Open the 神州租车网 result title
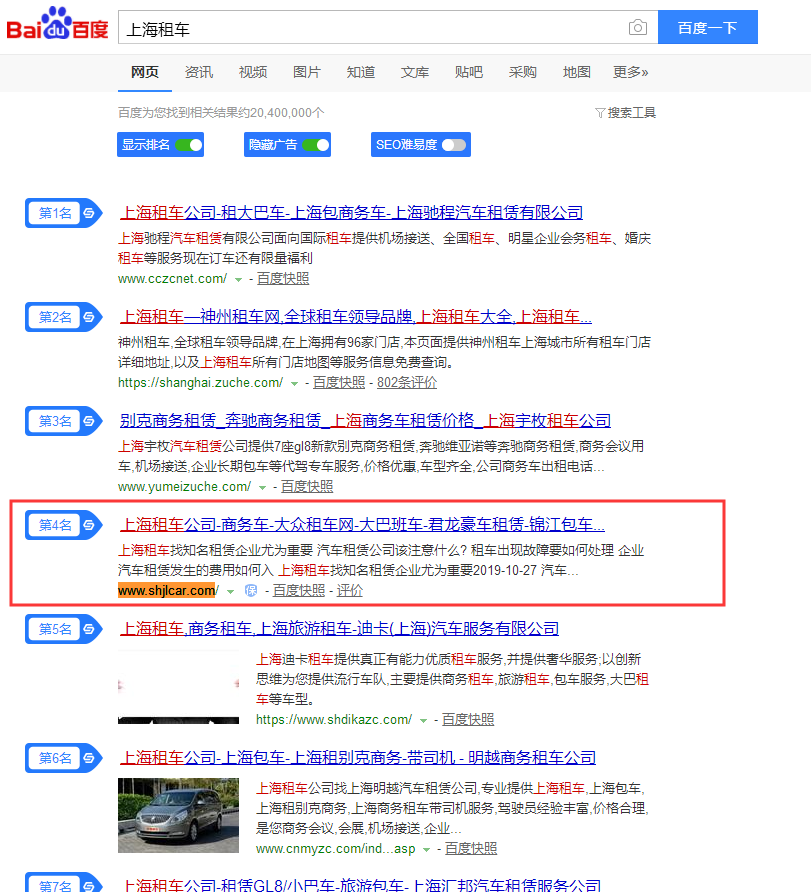Screen dimensions: 811x892 click(x=355, y=317)
